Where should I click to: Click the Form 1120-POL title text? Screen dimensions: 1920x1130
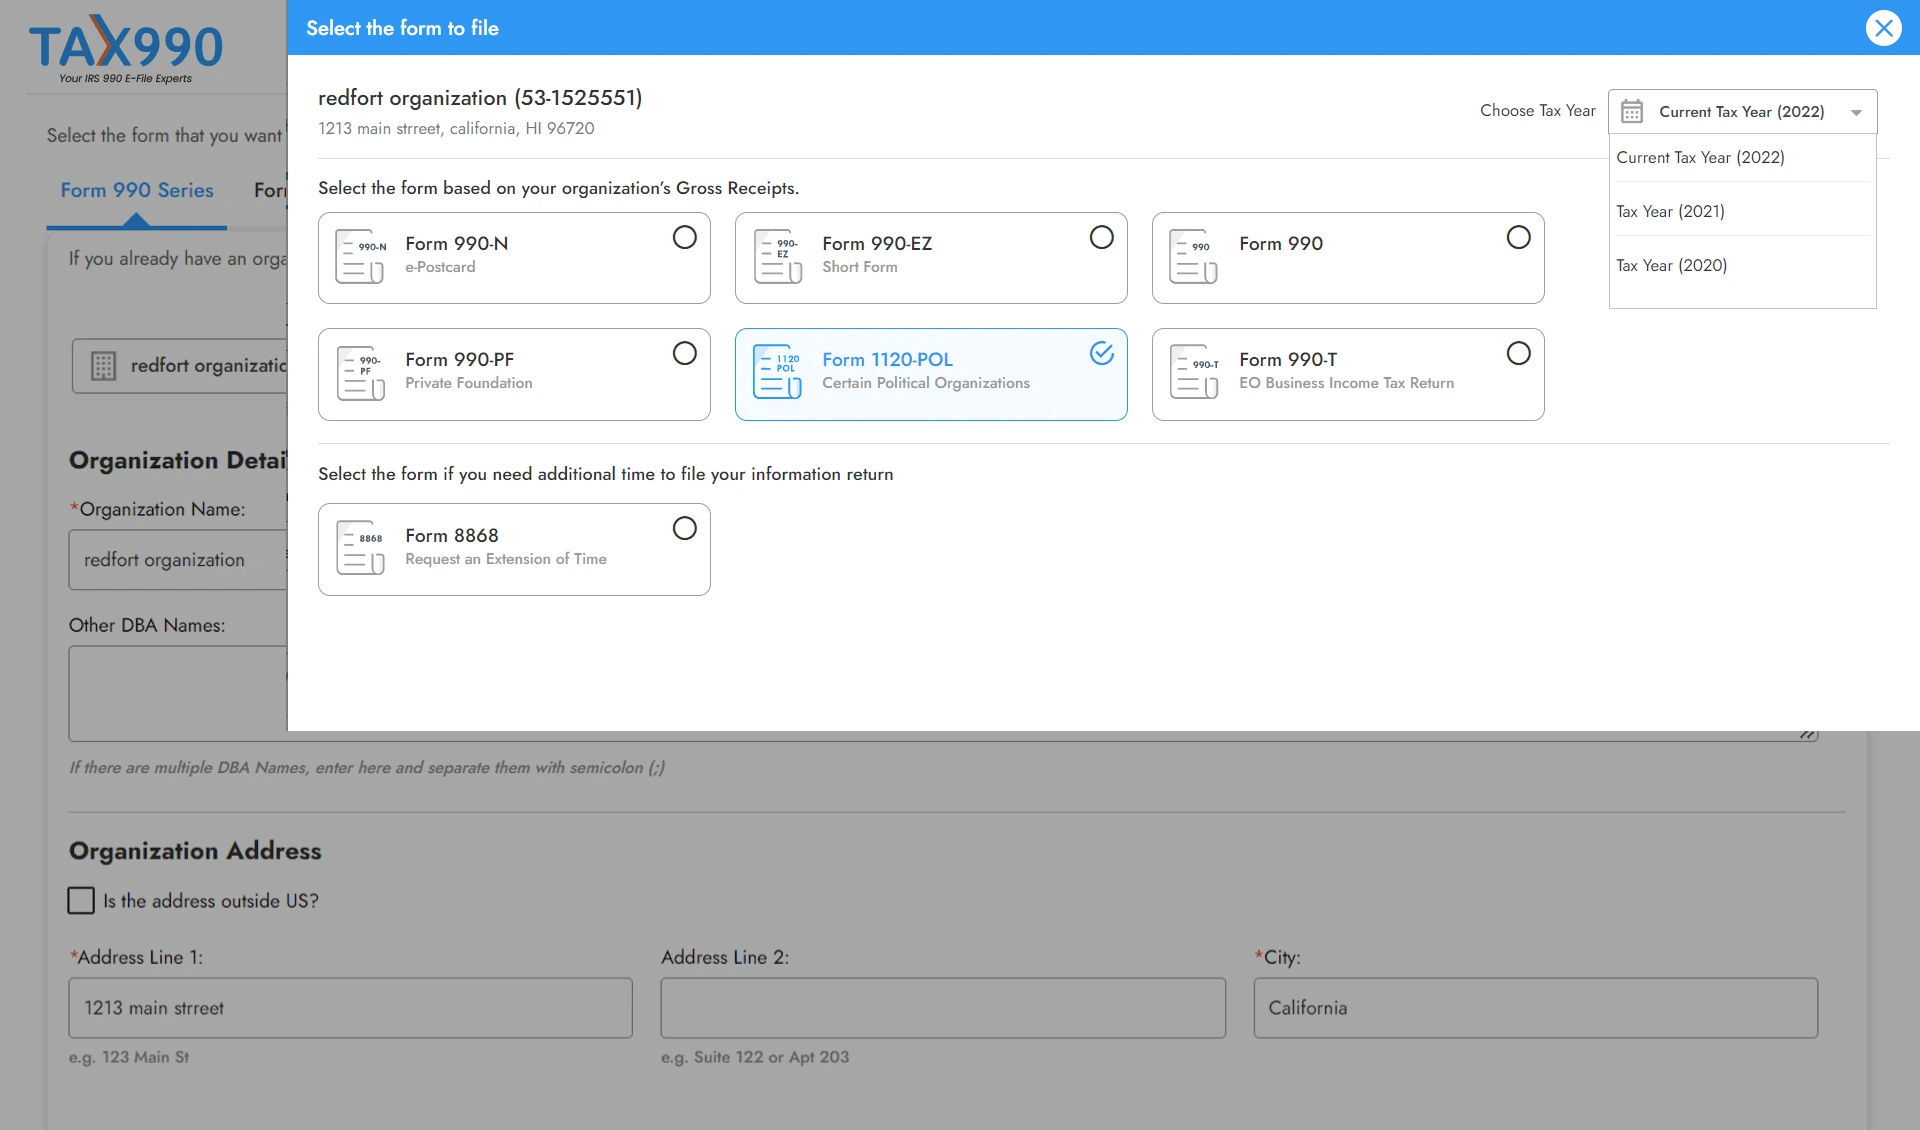click(x=887, y=359)
